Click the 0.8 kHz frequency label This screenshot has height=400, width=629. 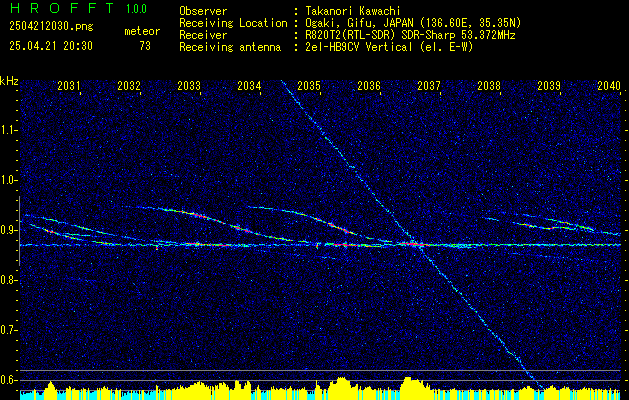7,280
